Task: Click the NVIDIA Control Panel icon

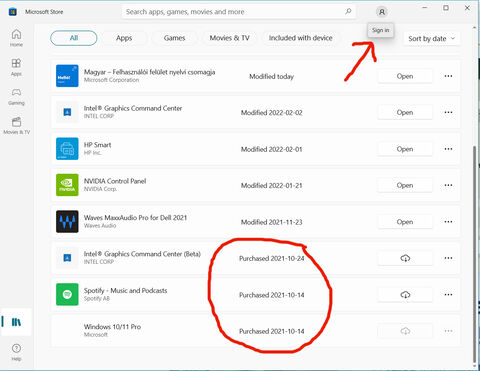Action: click(67, 185)
